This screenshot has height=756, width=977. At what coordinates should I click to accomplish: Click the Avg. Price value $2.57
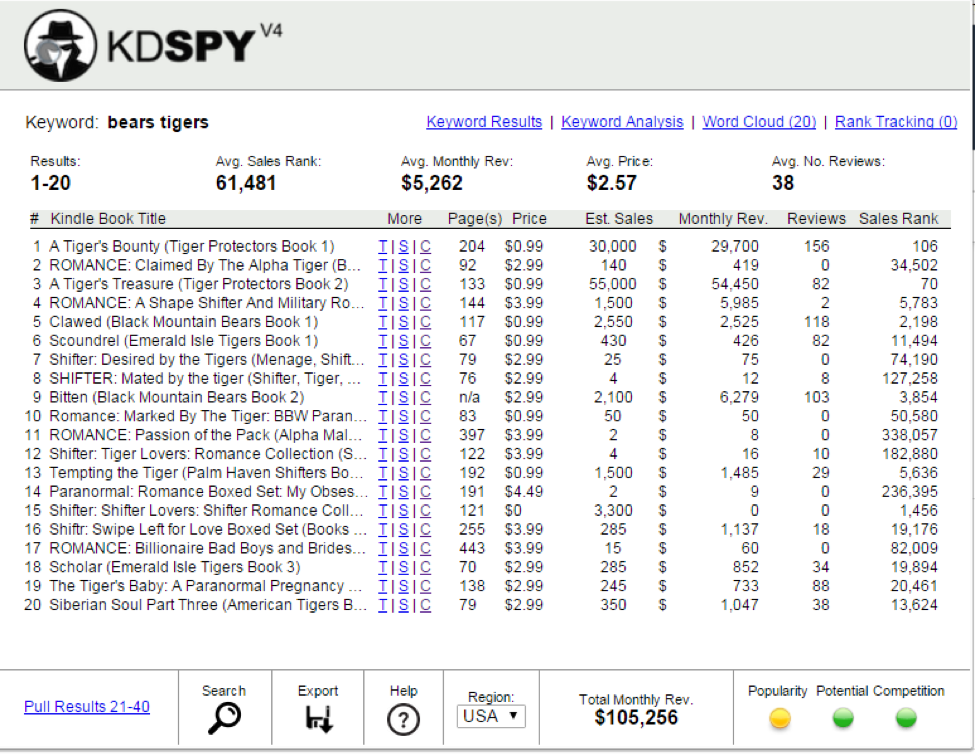tap(612, 183)
